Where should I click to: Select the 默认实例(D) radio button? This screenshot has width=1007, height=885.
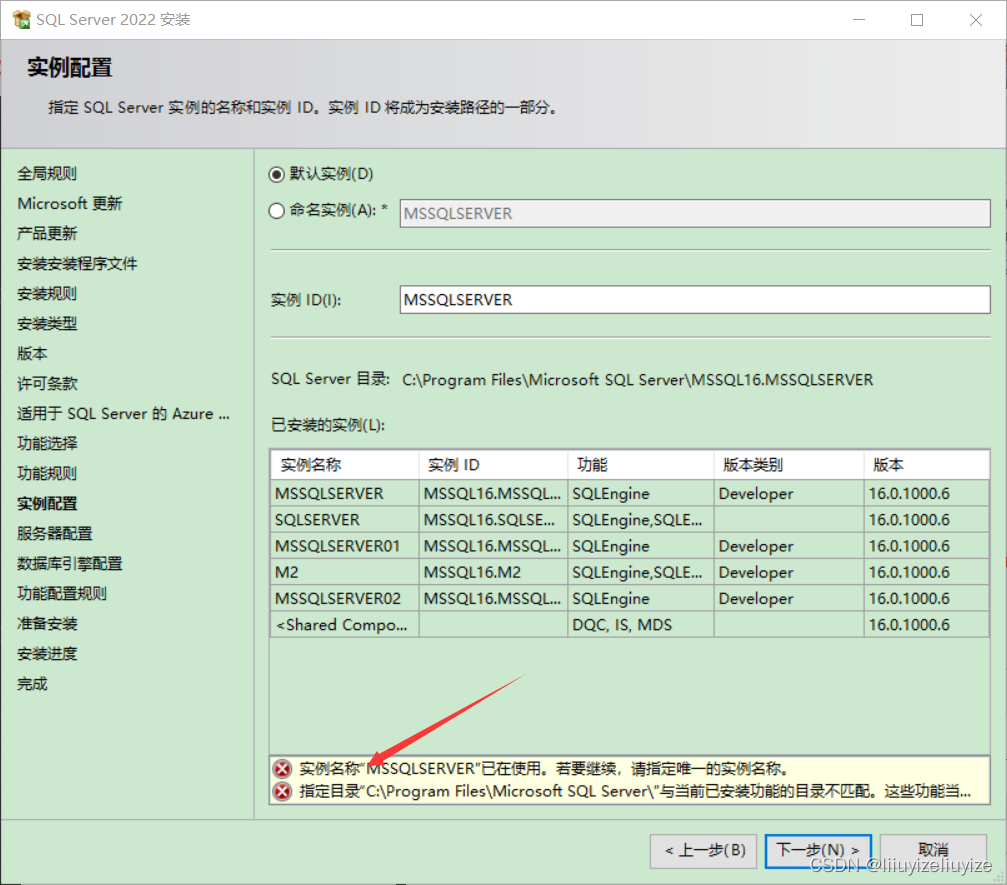(x=277, y=174)
